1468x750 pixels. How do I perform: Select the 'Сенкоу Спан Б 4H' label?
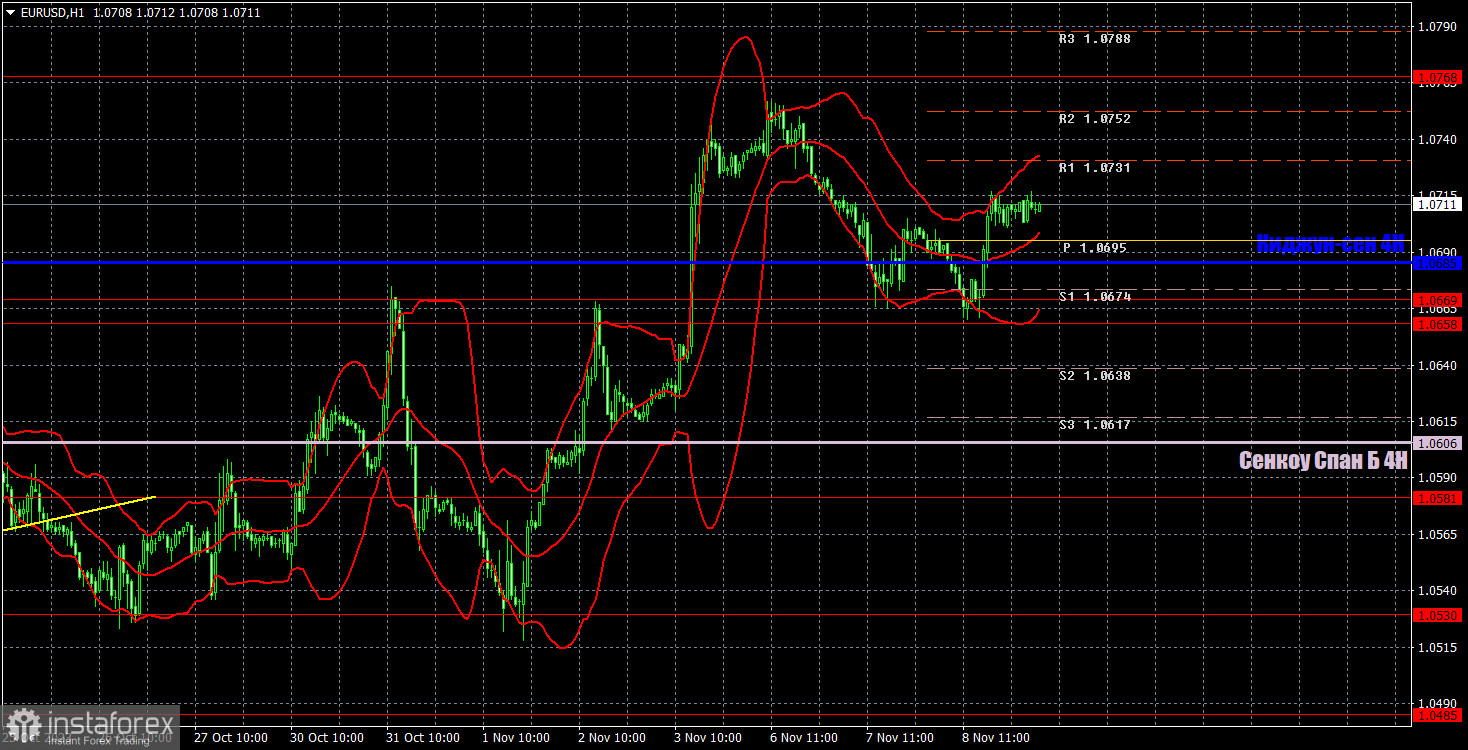(x=1323, y=460)
